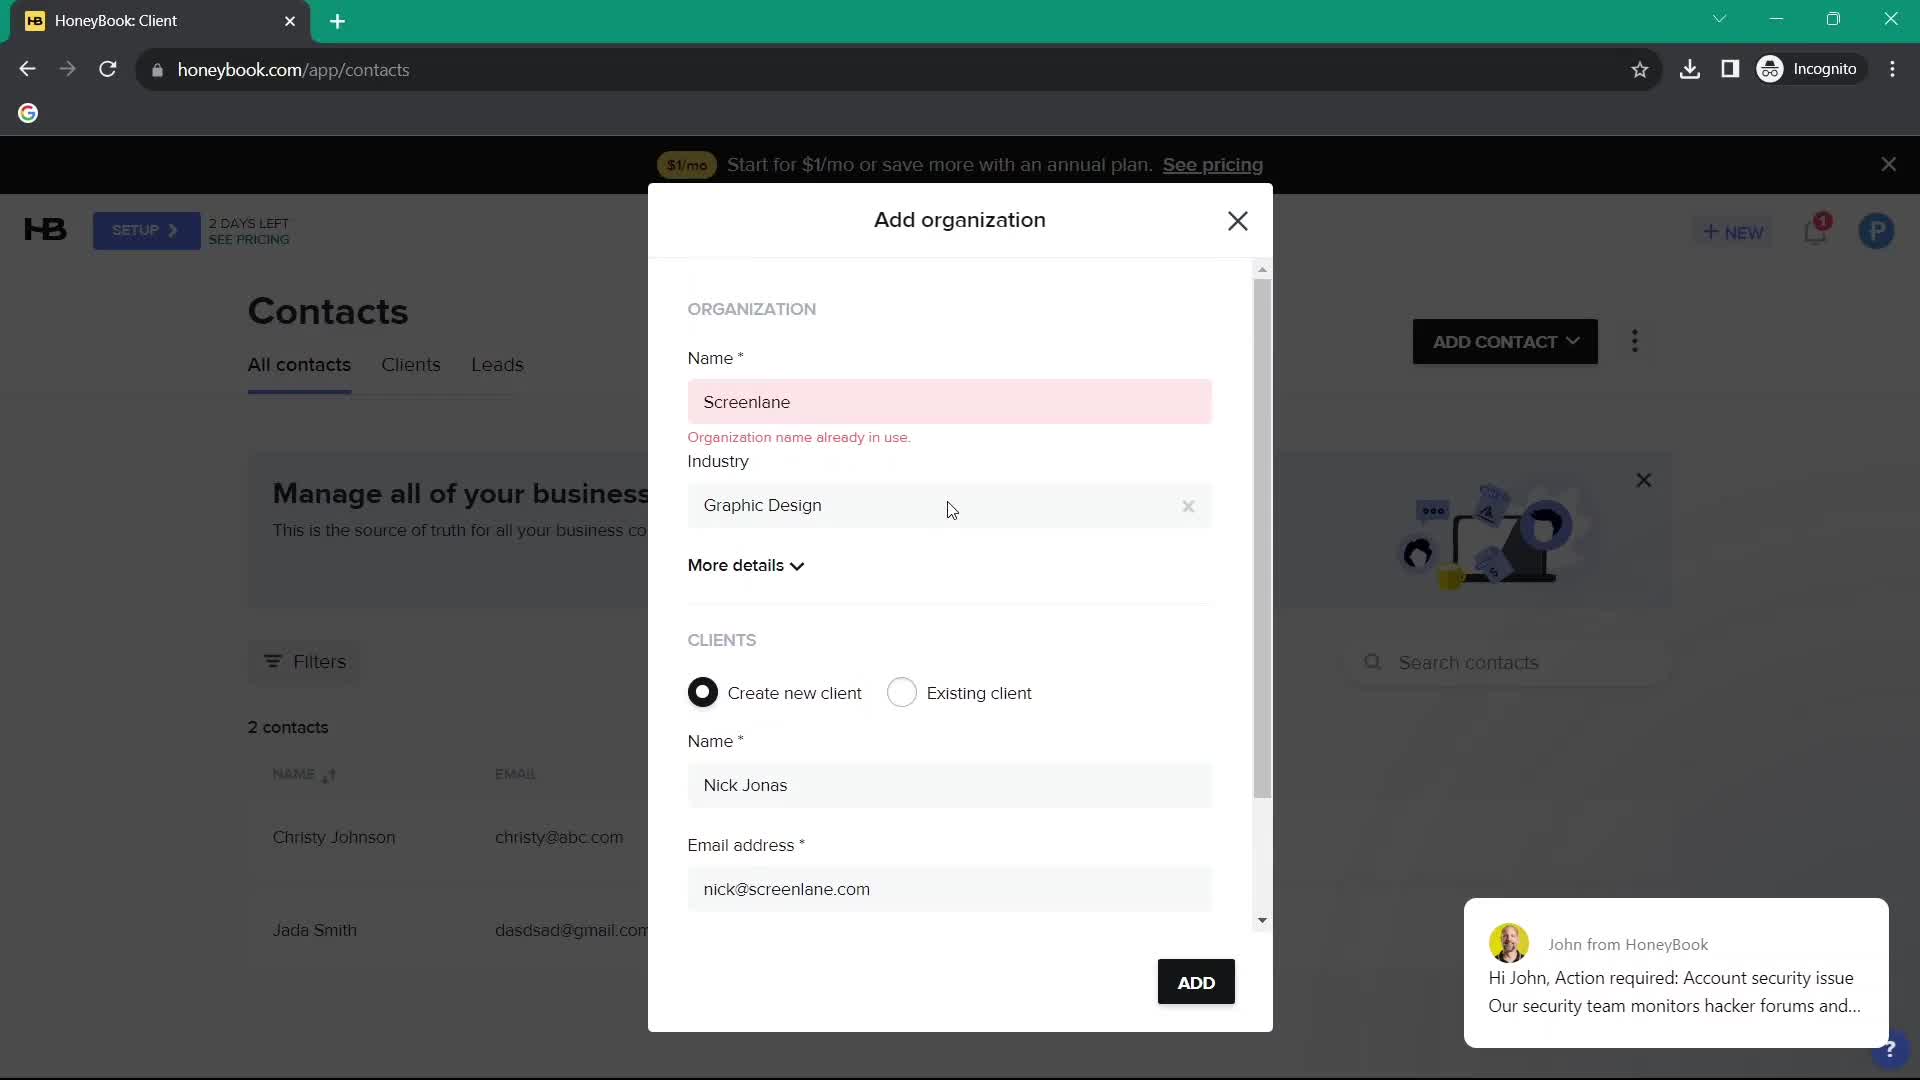Image resolution: width=1920 pixels, height=1080 pixels.
Task: Click SEE PRICING link under days left
Action: point(249,240)
